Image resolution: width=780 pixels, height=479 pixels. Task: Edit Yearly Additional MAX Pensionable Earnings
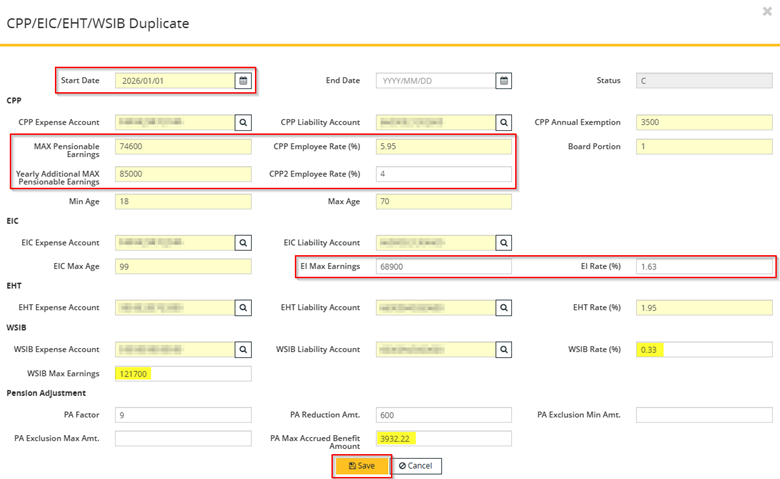tap(183, 174)
